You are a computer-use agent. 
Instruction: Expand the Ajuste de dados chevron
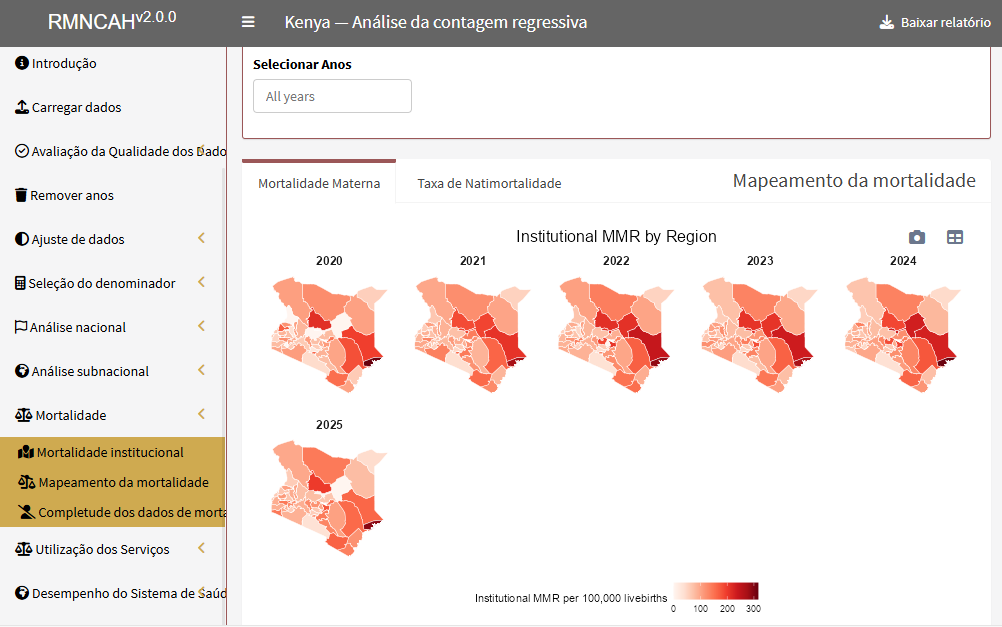(x=201, y=238)
